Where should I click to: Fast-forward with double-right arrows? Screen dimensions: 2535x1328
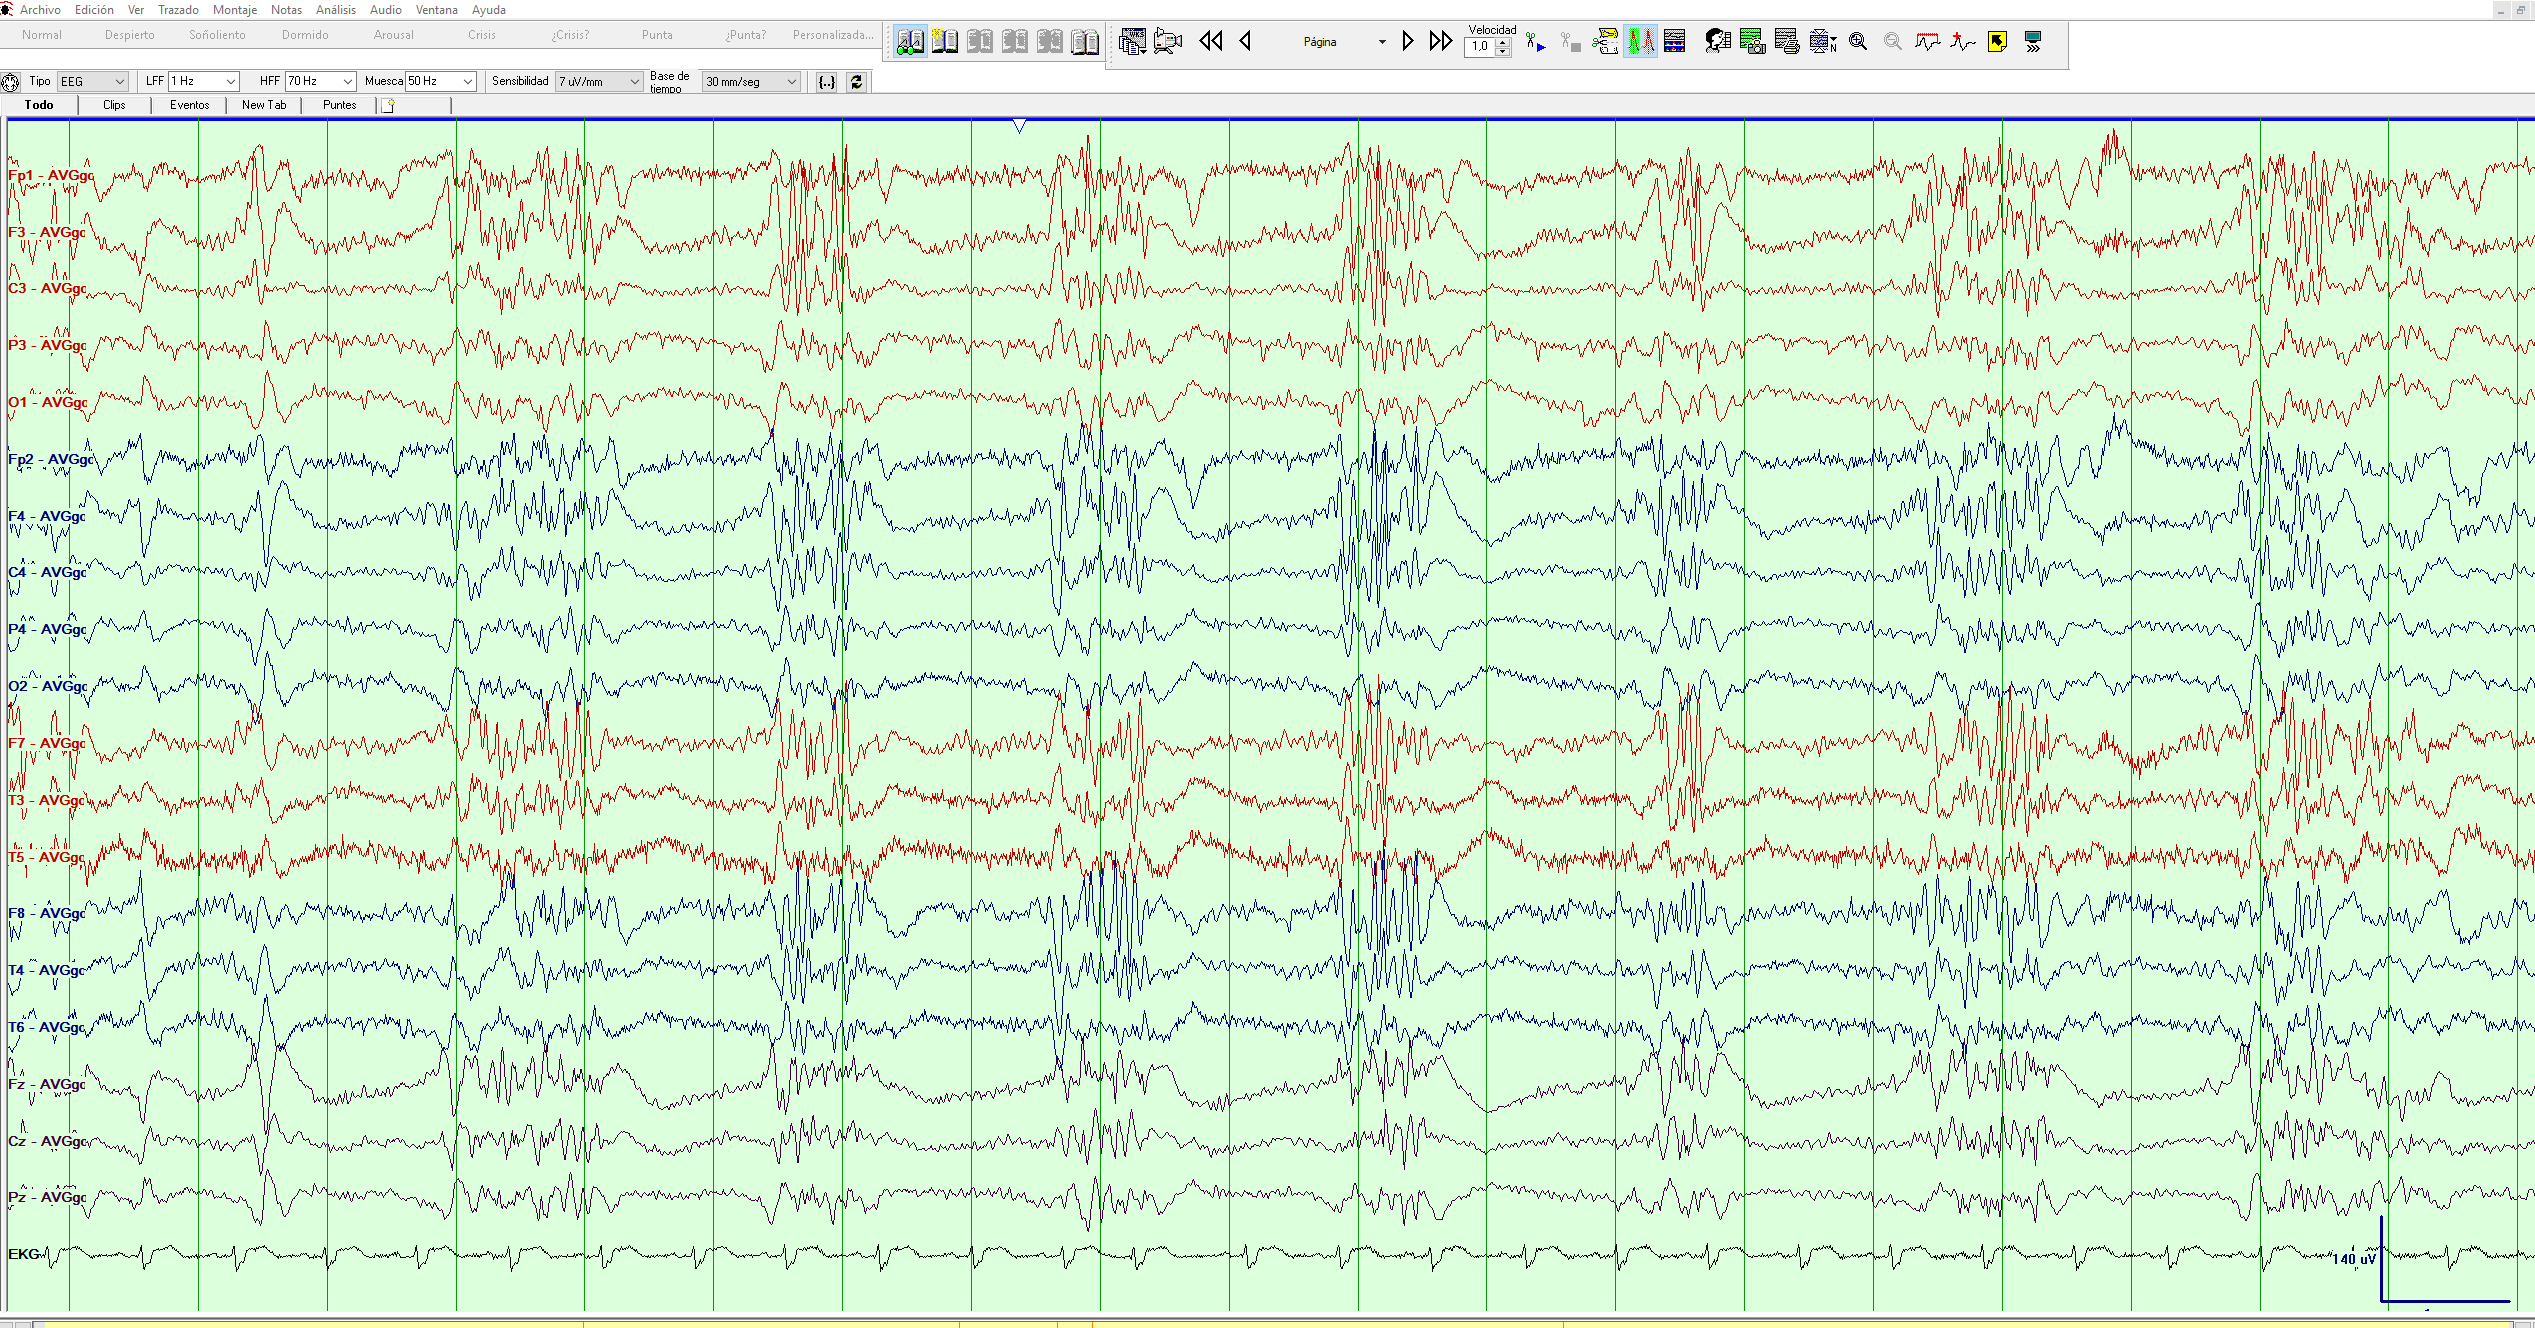[1440, 41]
